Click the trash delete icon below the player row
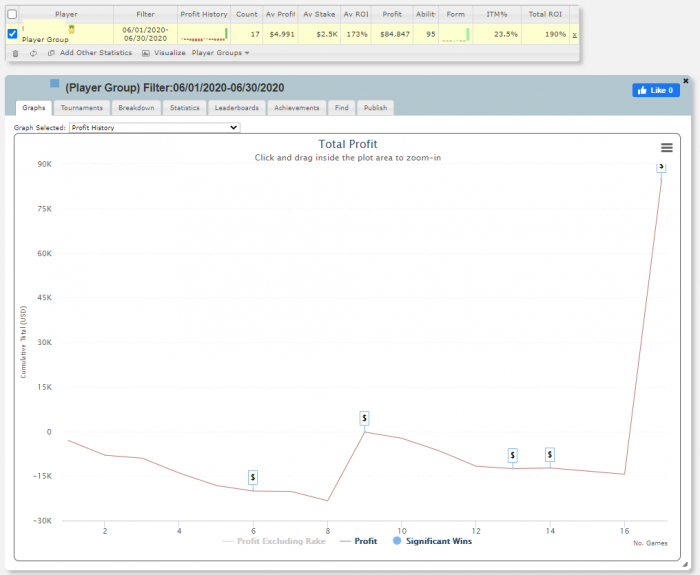This screenshot has width=700, height=575. [x=15, y=52]
